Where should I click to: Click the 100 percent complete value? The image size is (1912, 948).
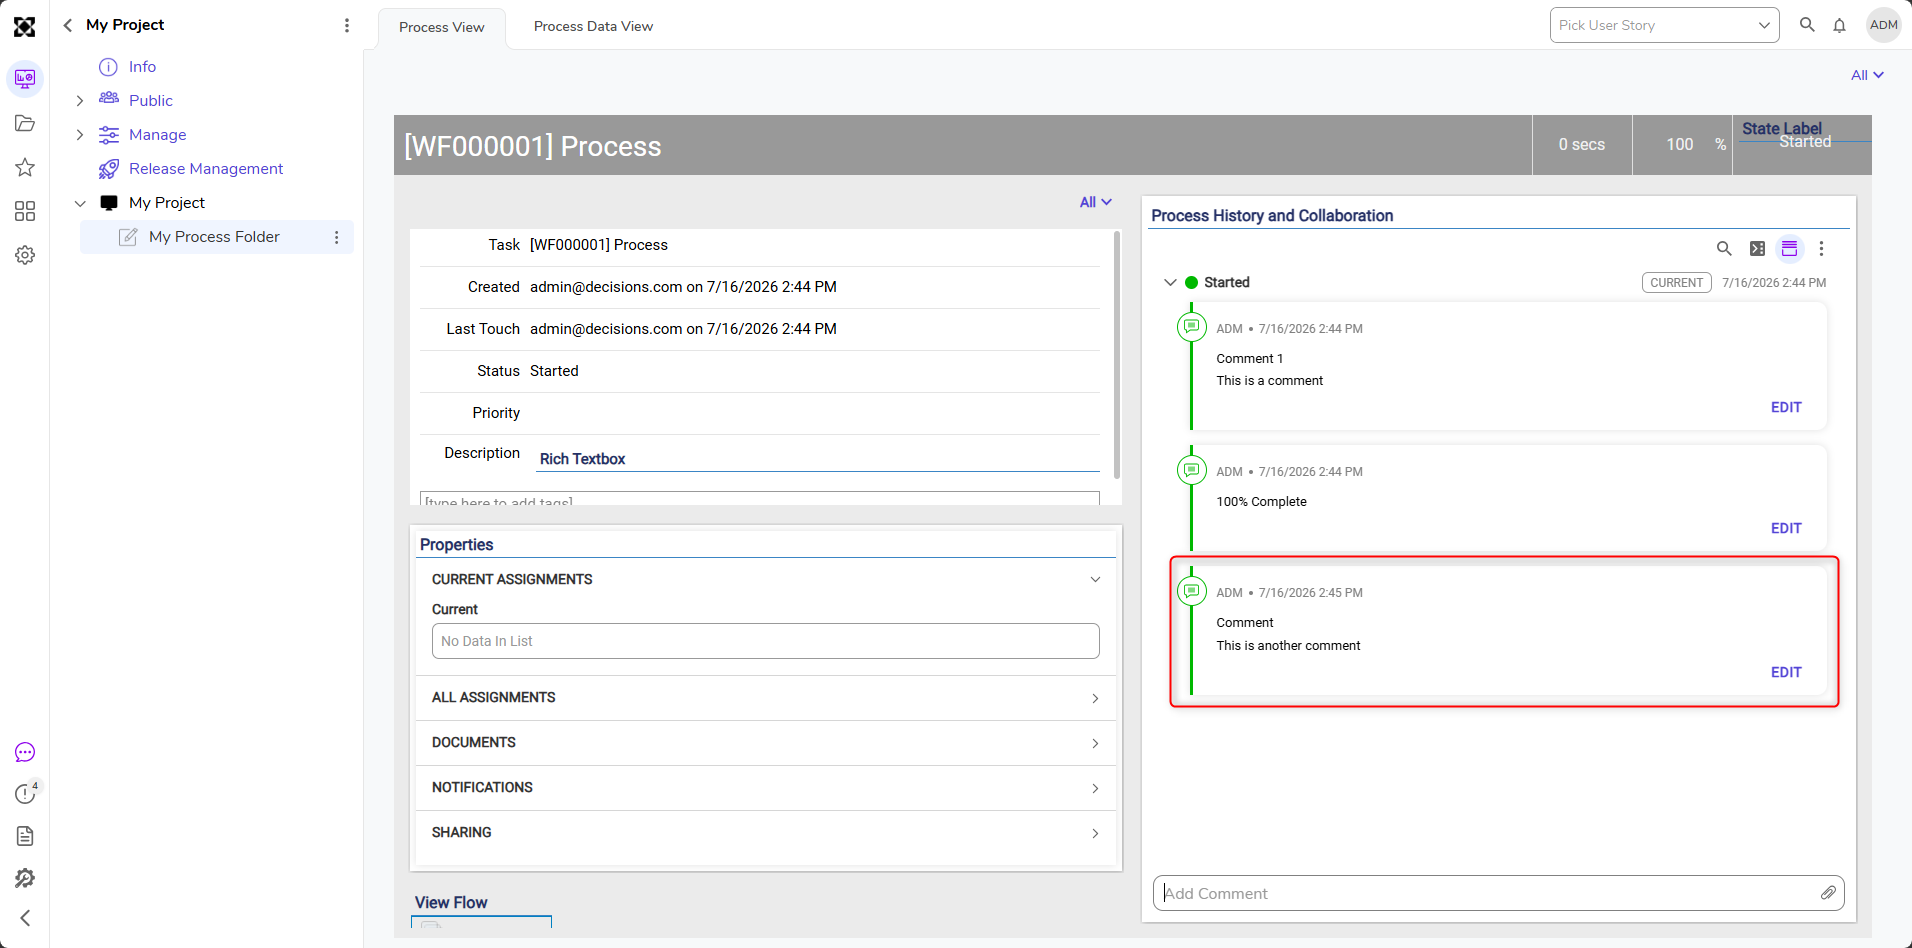coord(1680,145)
